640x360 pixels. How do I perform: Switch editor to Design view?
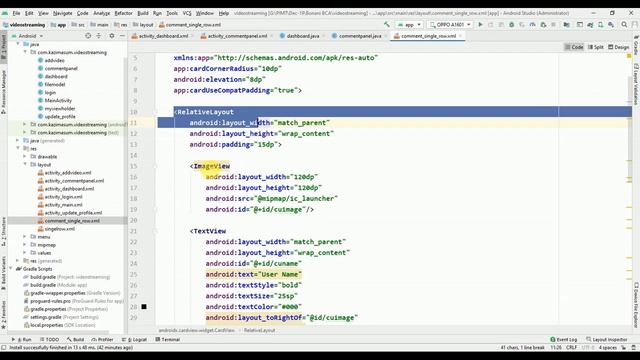[619, 47]
